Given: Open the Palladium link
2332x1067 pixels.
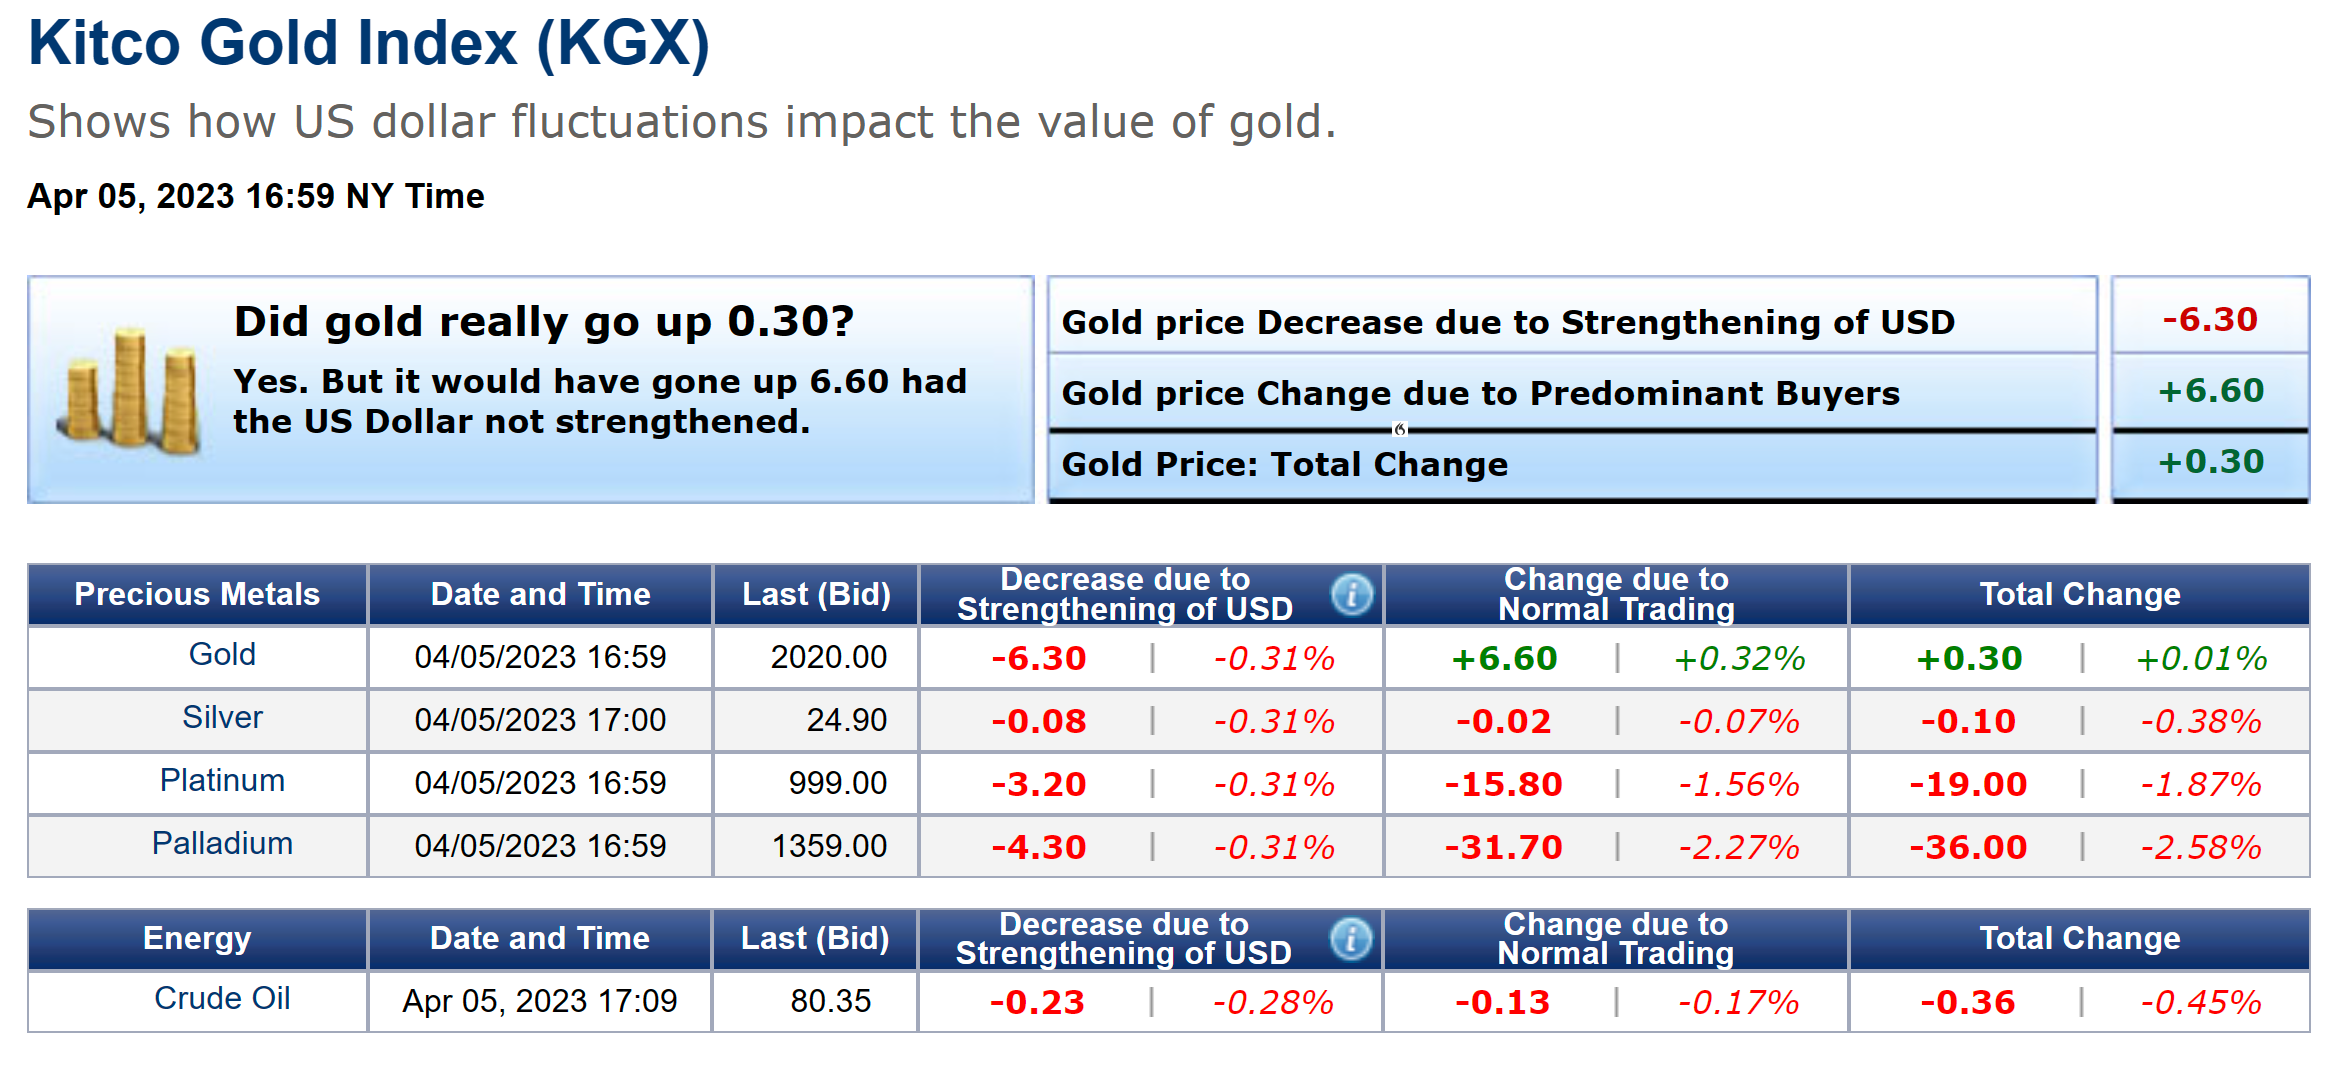Looking at the screenshot, I should (x=222, y=843).
